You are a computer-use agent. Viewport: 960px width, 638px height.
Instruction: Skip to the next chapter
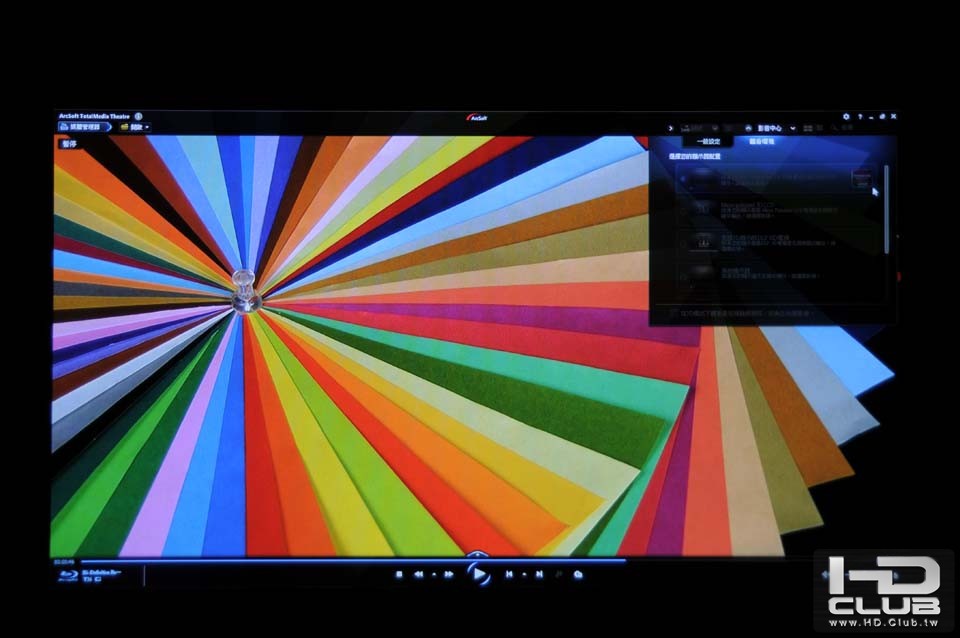coord(539,574)
